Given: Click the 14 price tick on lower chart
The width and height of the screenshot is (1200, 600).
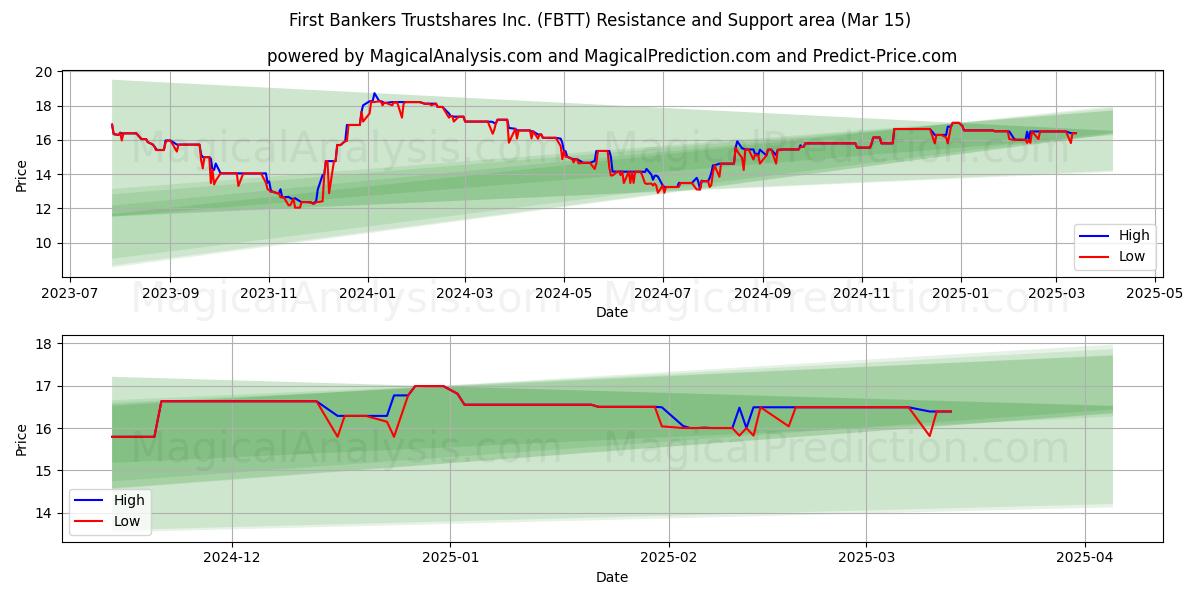Looking at the screenshot, I should point(44,513).
